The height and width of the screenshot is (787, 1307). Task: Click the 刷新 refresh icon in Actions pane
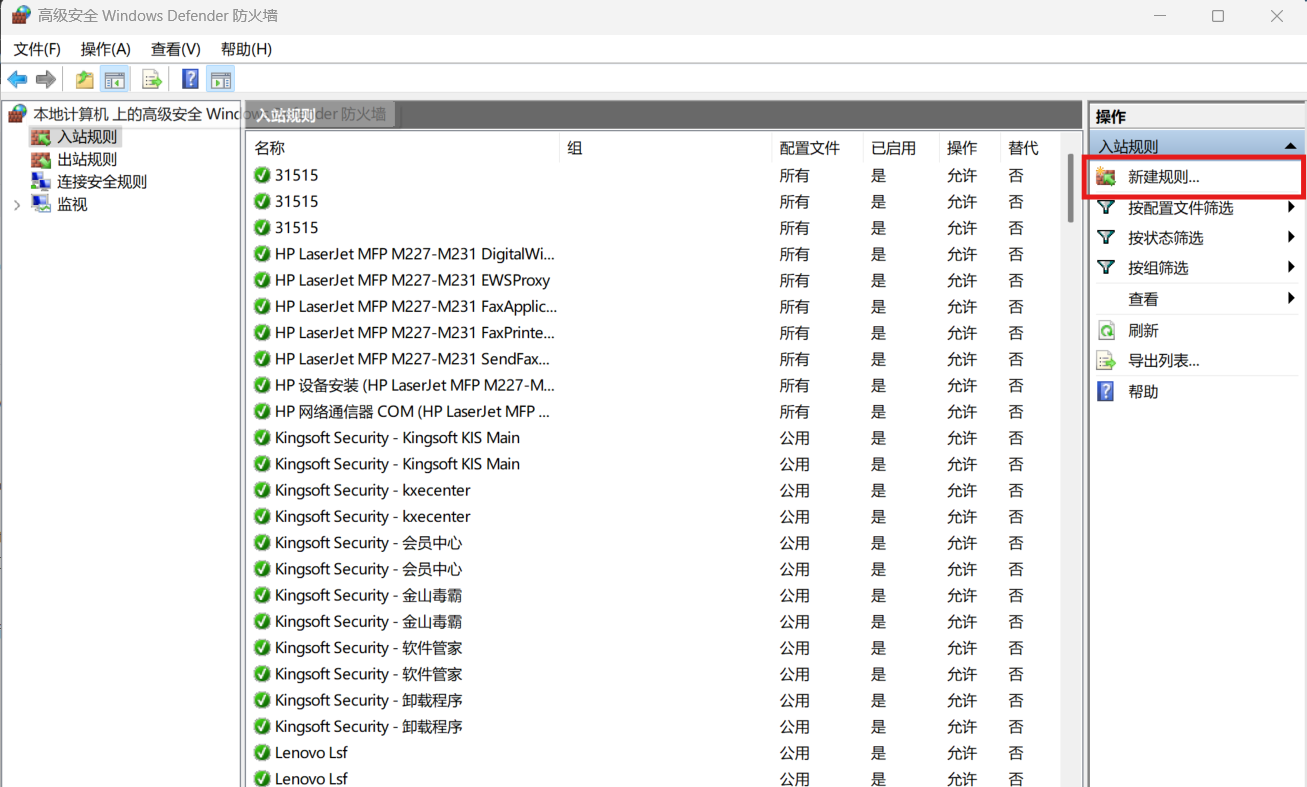(1106, 330)
